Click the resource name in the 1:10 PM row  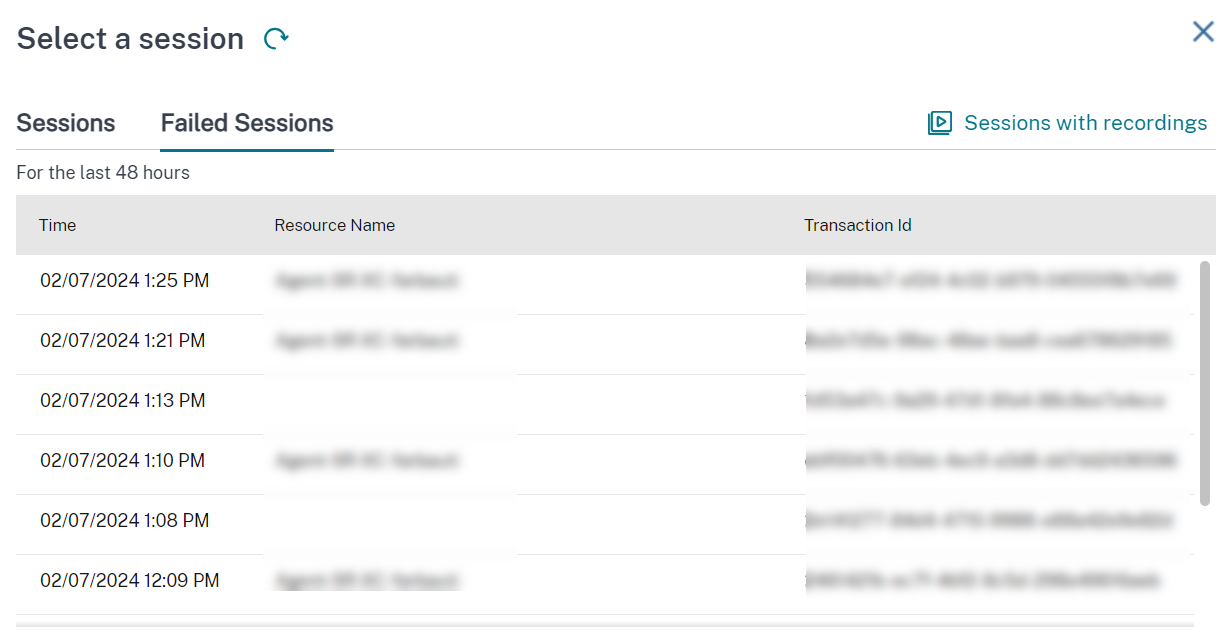tap(366, 461)
